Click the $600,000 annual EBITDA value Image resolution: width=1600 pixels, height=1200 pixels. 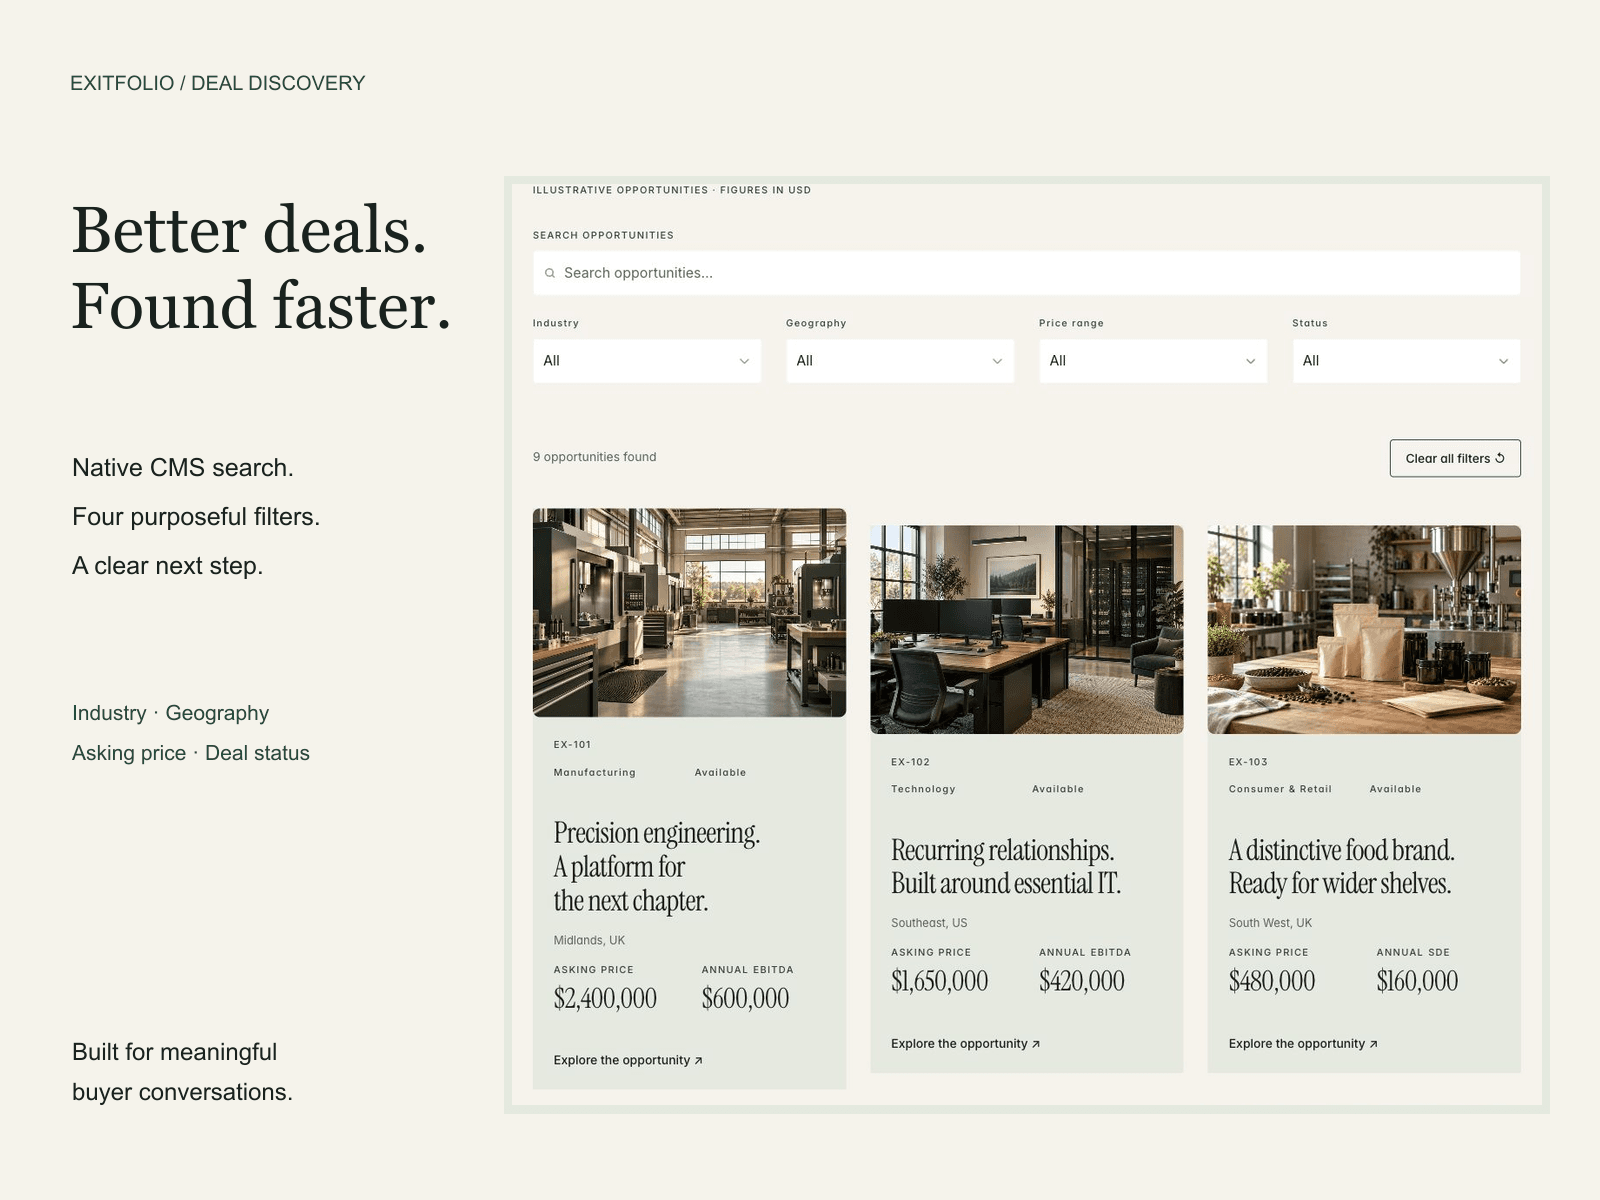click(745, 998)
